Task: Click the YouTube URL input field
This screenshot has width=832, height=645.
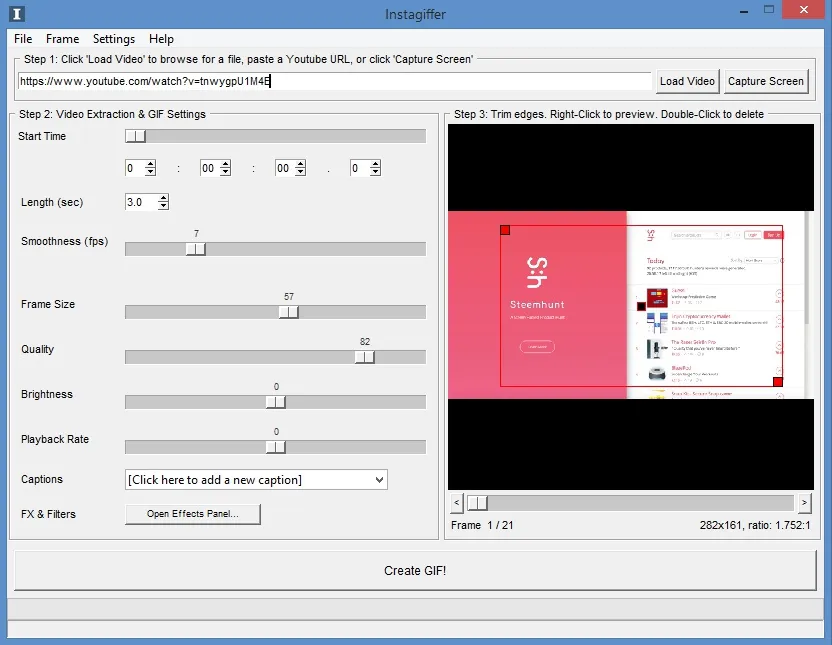Action: [x=335, y=81]
